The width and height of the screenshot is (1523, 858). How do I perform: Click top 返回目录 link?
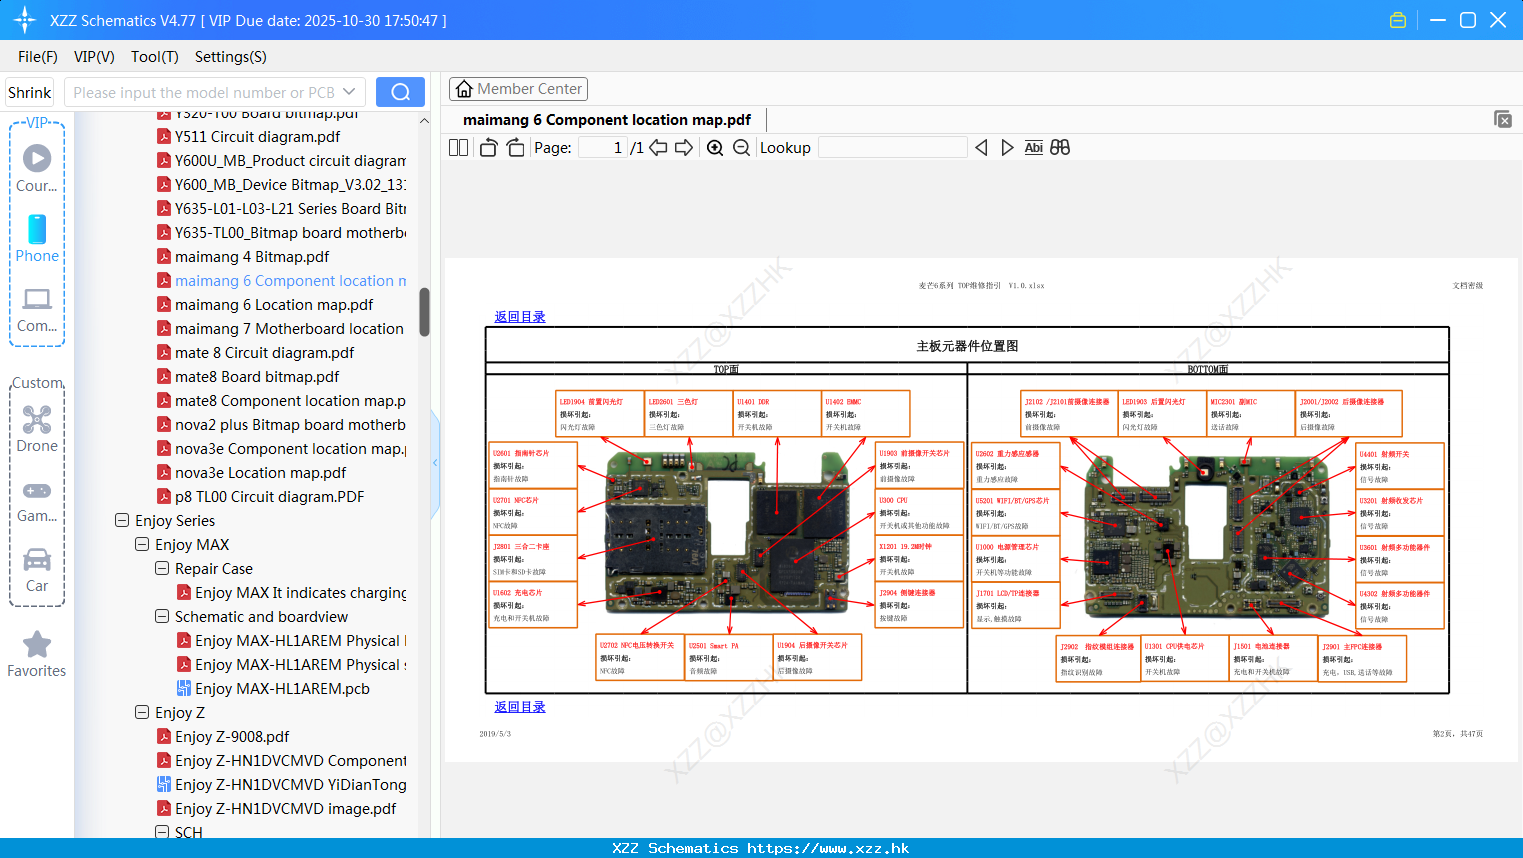point(520,317)
